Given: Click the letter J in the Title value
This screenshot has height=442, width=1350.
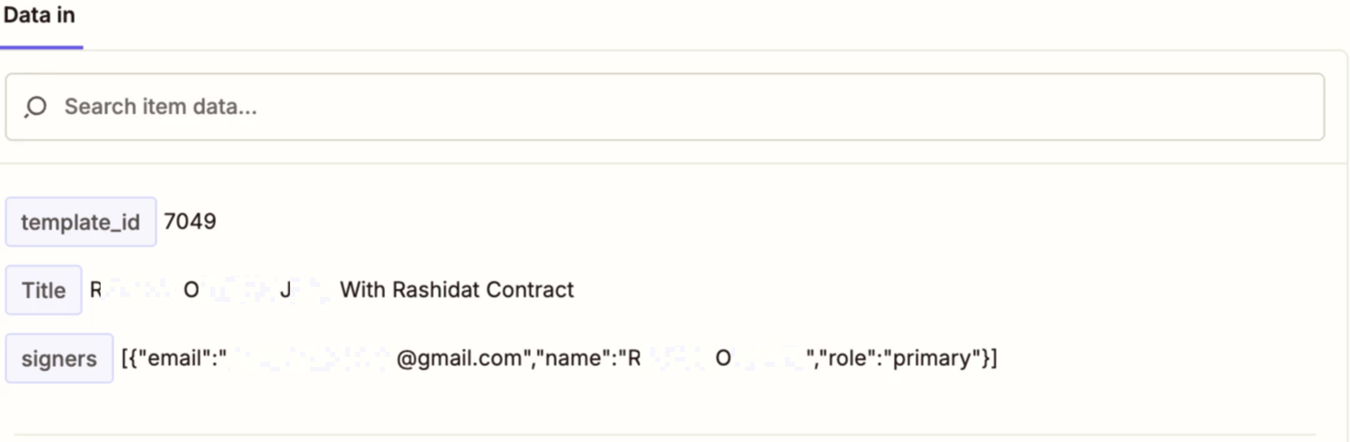Looking at the screenshot, I should [285, 290].
